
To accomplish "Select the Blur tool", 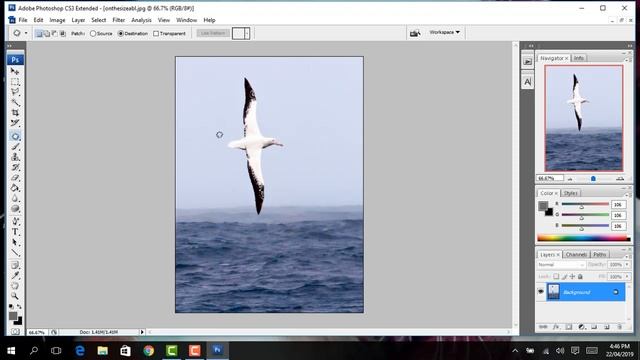I will pos(15,198).
